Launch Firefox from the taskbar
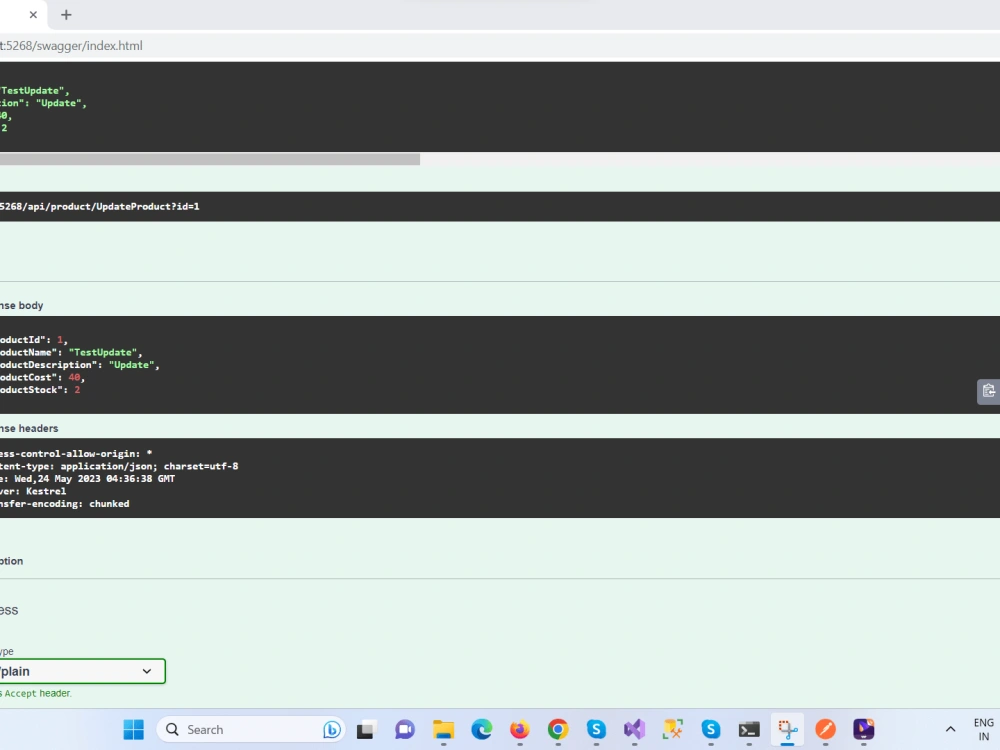Screen dimensions: 1000x750 [x=520, y=729]
